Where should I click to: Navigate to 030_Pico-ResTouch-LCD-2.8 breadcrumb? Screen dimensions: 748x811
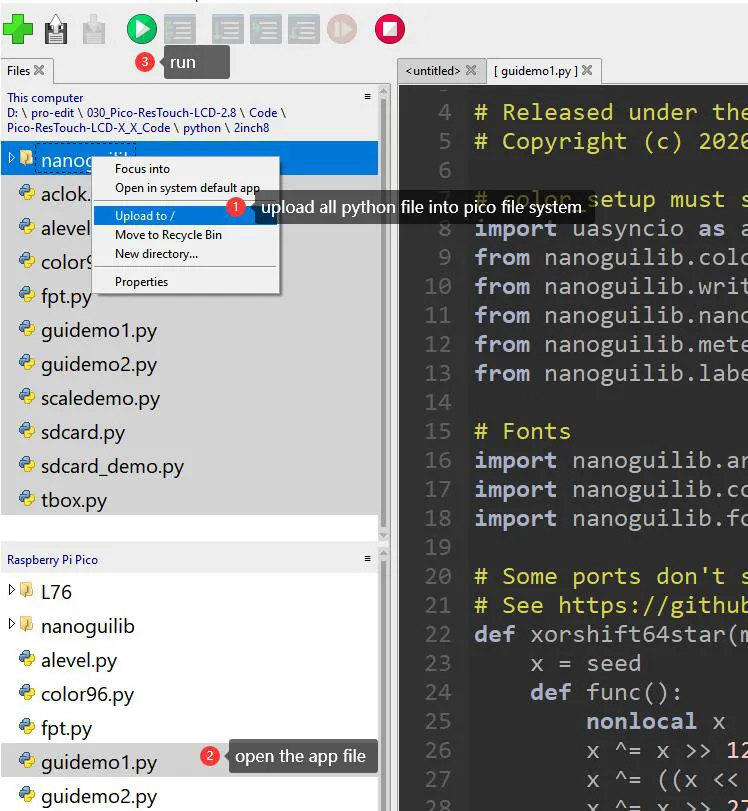click(x=161, y=113)
